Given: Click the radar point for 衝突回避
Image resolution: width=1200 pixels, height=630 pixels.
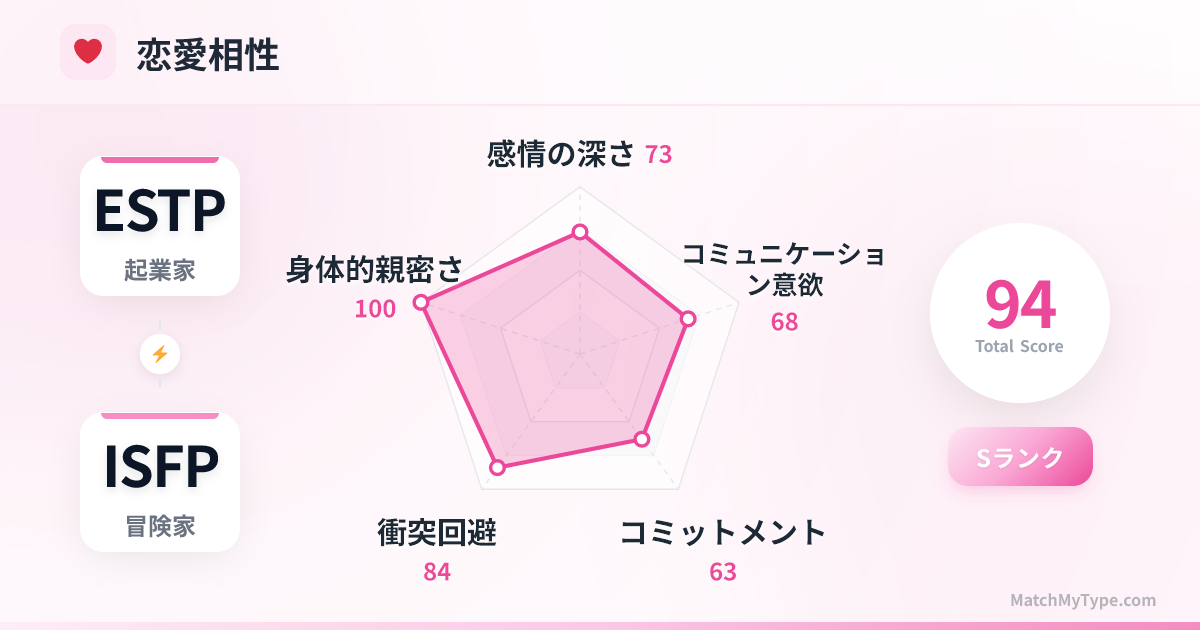Looking at the screenshot, I should click(496, 467).
